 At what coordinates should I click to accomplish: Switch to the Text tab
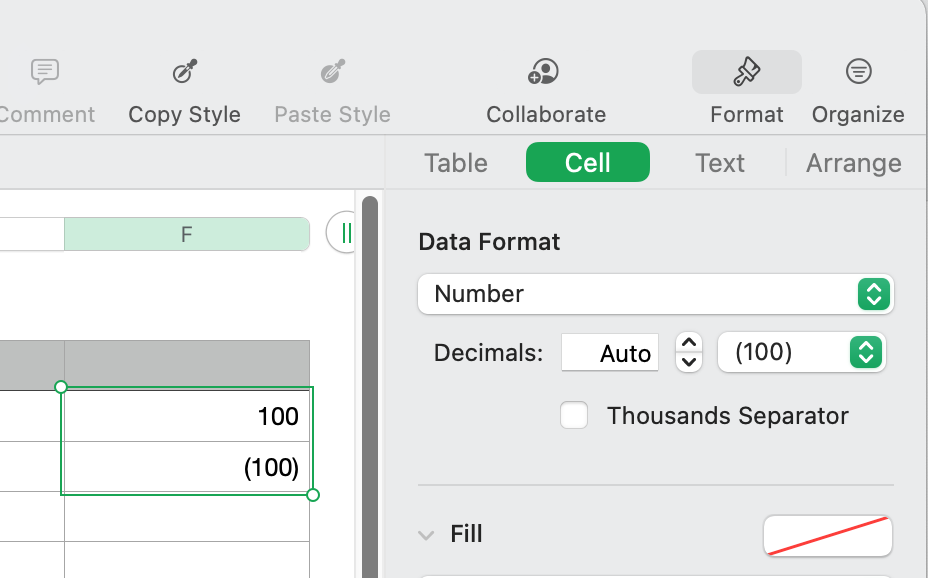pyautogui.click(x=720, y=163)
